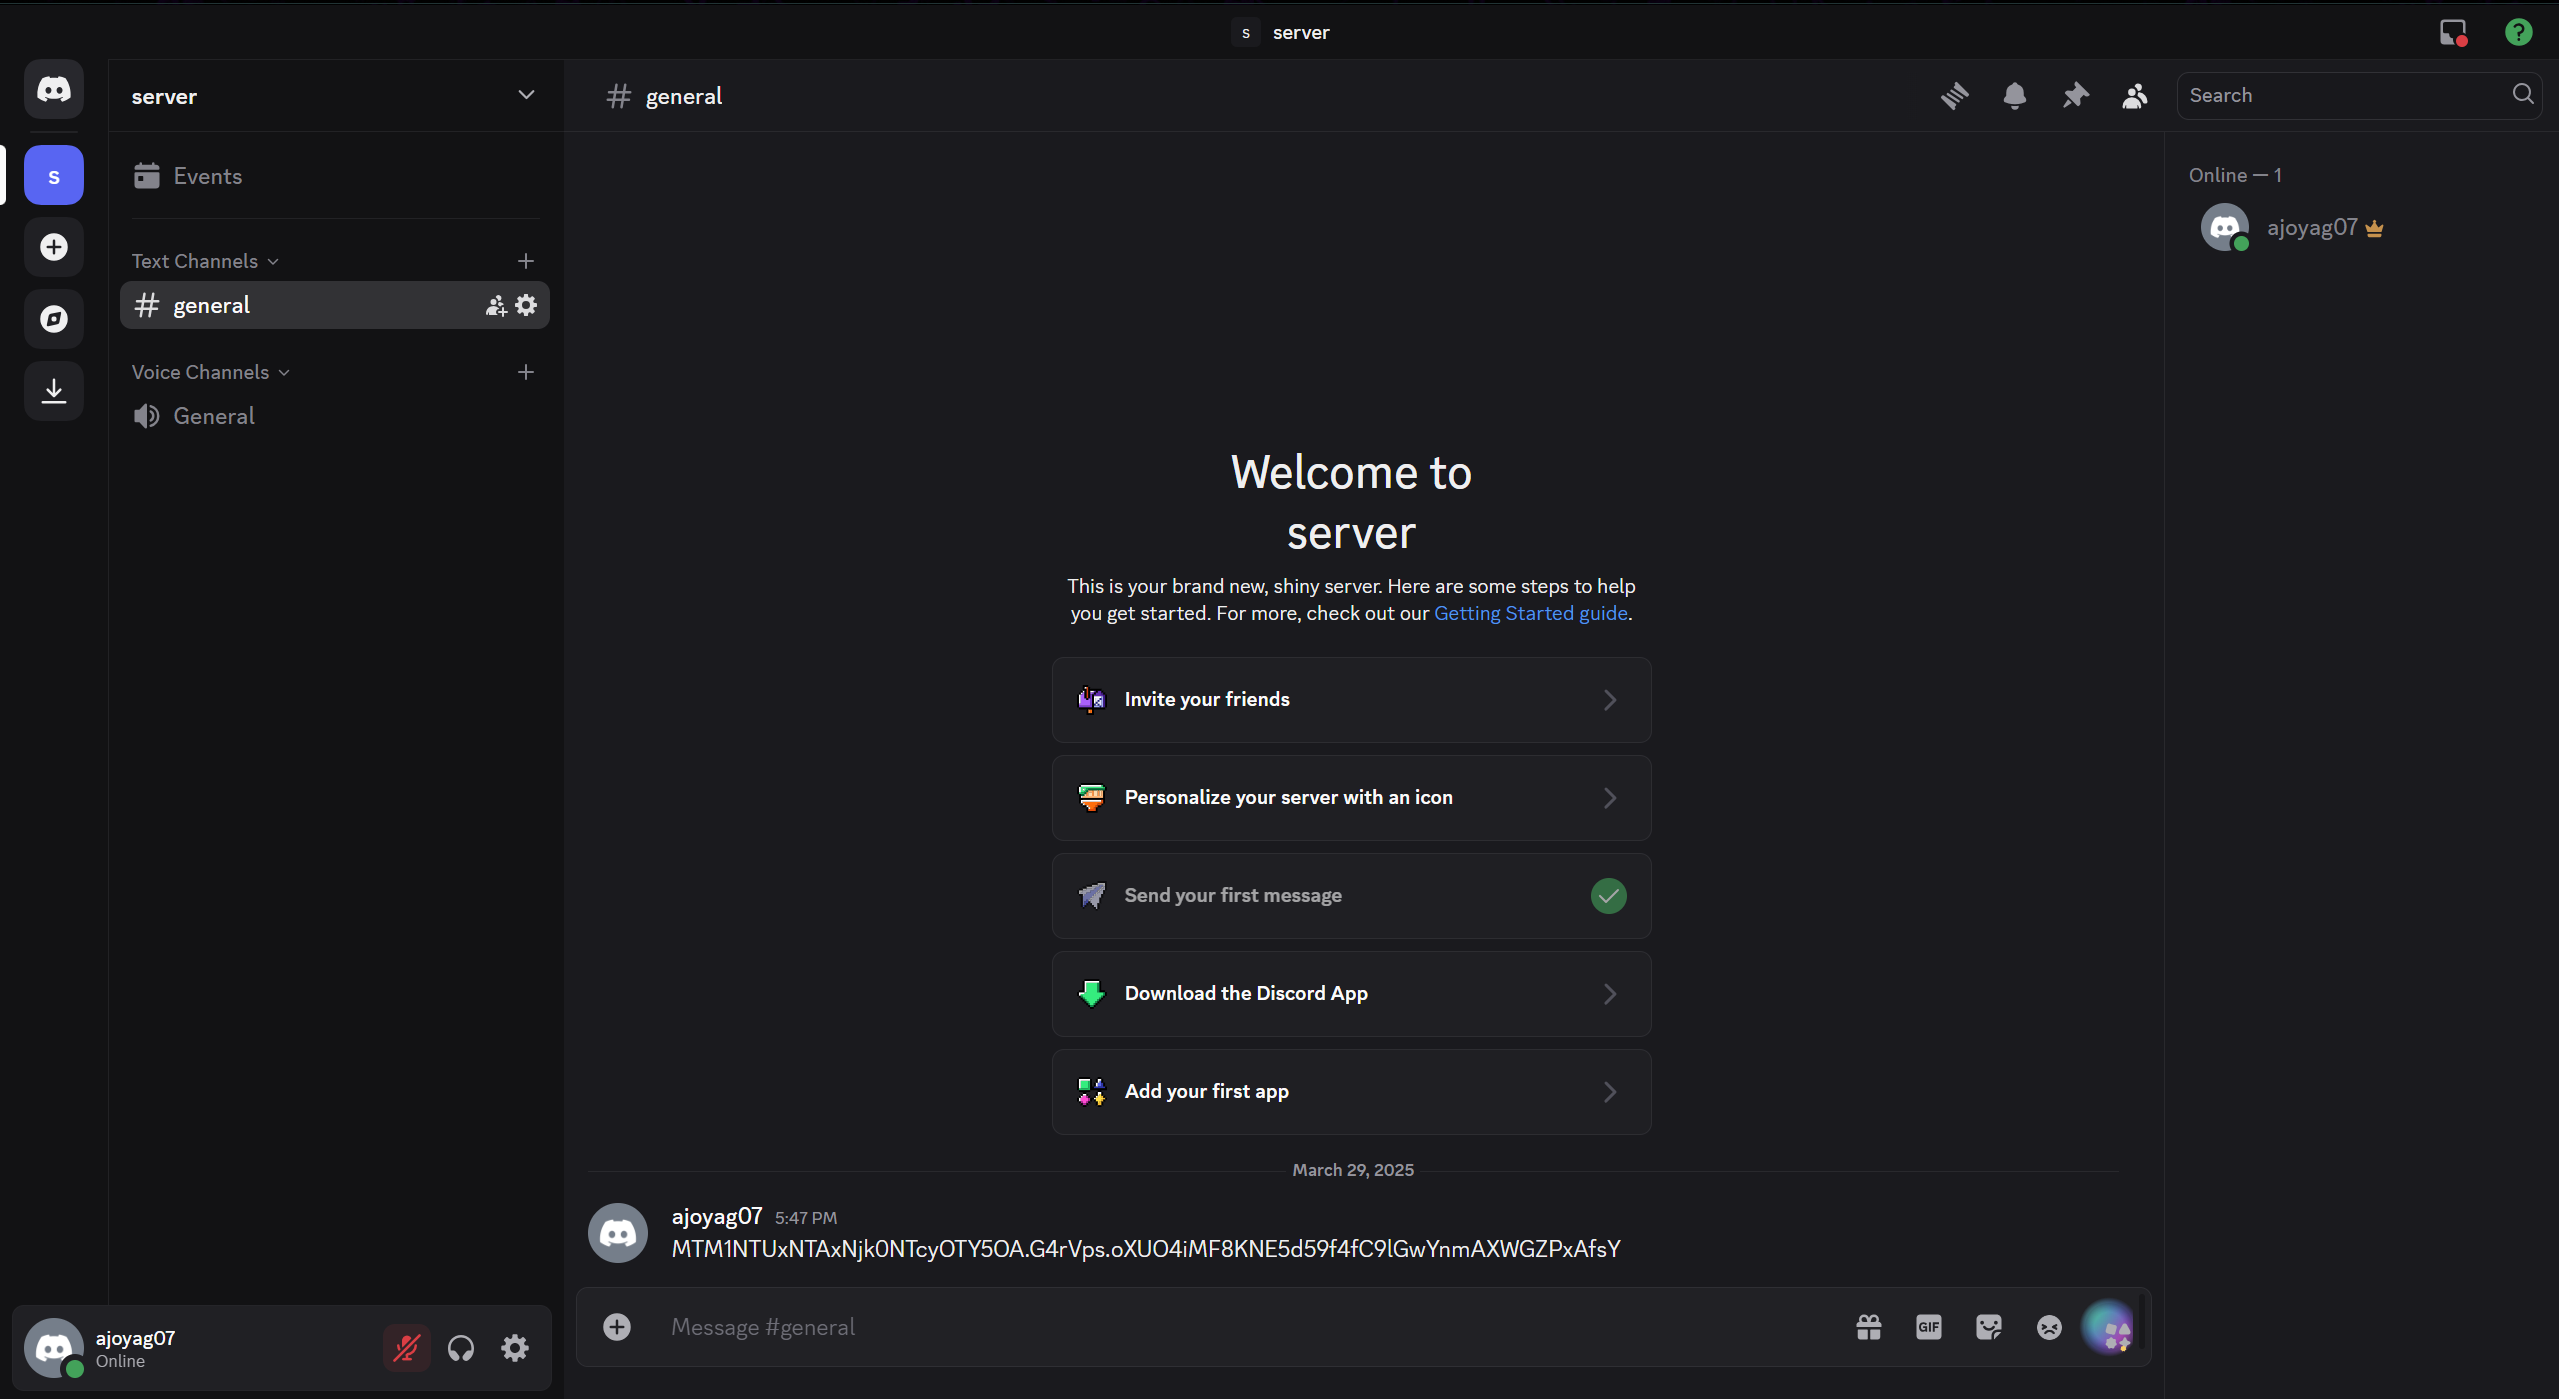The width and height of the screenshot is (2559, 1399).
Task: Click the Add a Server plus icon
Action: click(x=52, y=247)
